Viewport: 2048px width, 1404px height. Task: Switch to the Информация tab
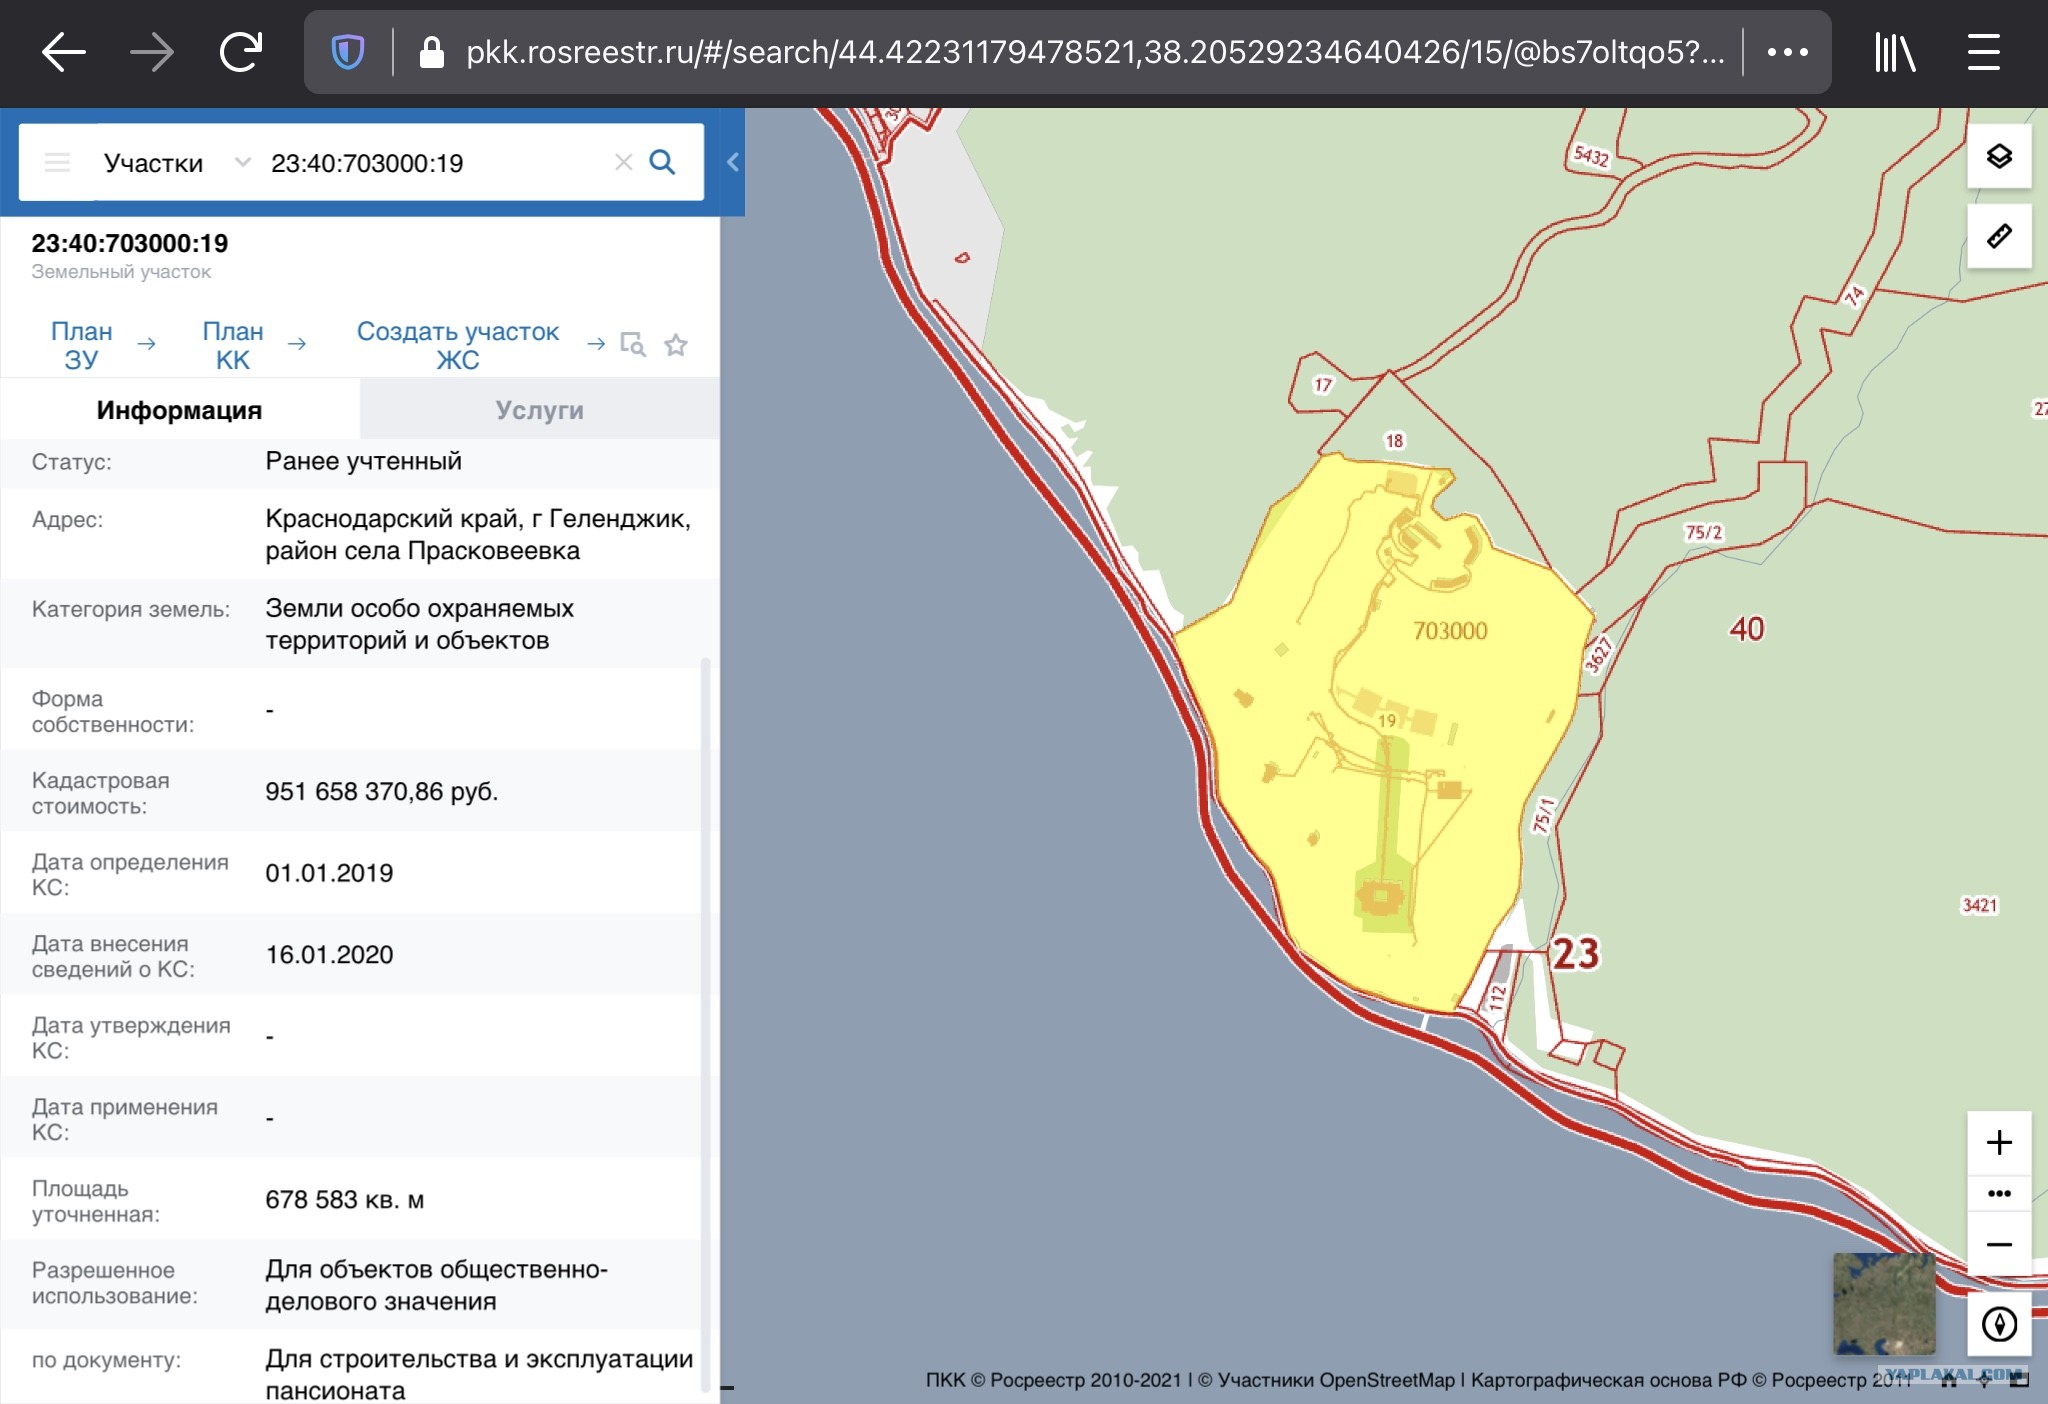click(180, 410)
